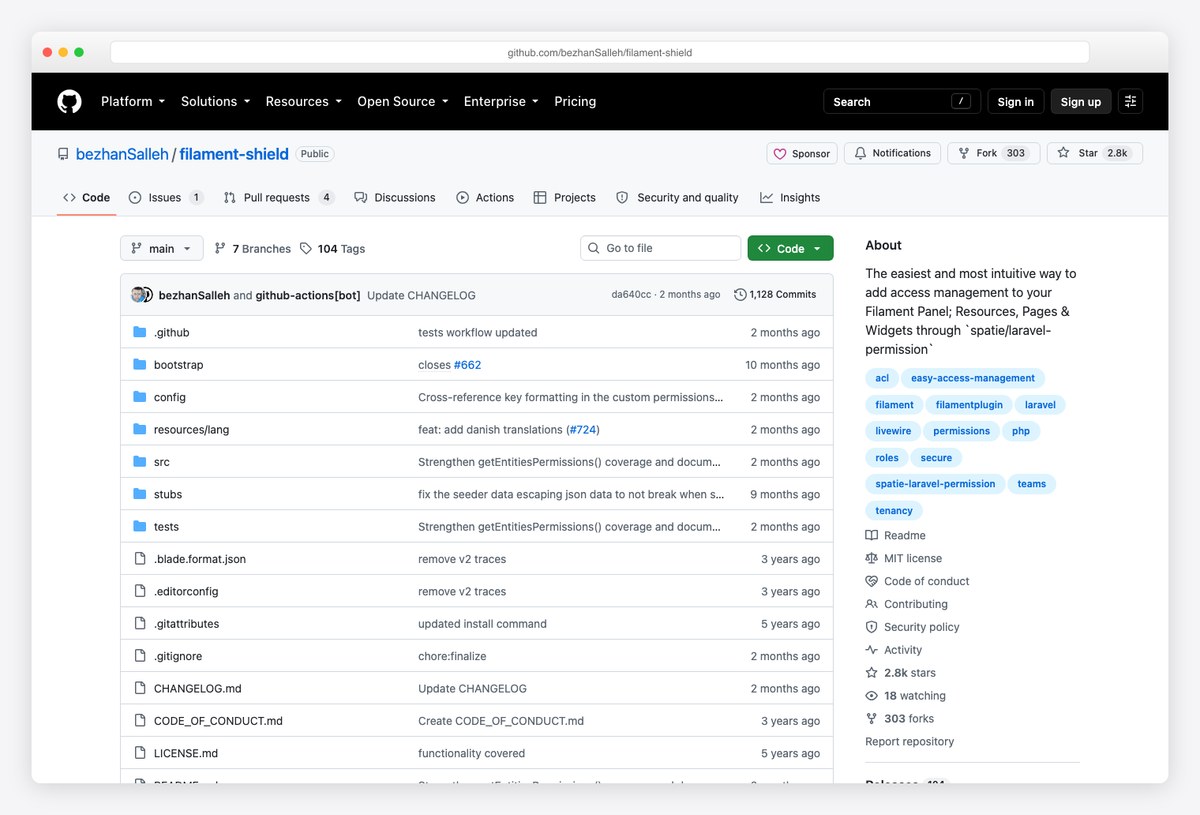This screenshot has height=815, width=1200.
Task: Switch to the Insights tab
Action: pyautogui.click(x=790, y=198)
